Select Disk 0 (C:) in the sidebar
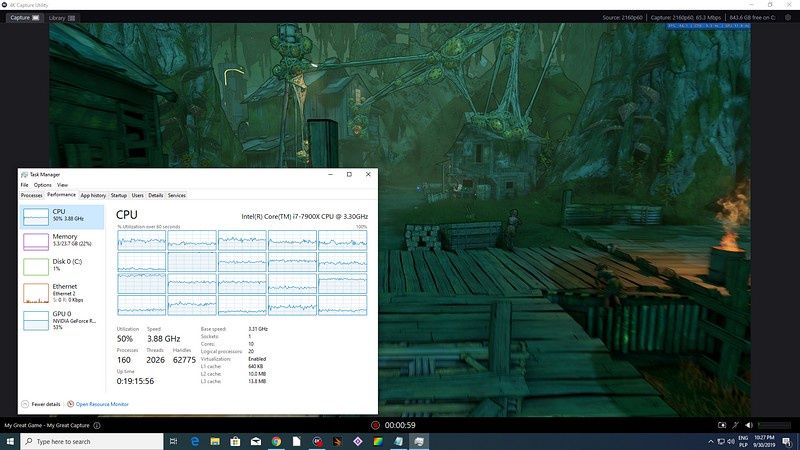Image resolution: width=800 pixels, height=450 pixels. point(62,266)
